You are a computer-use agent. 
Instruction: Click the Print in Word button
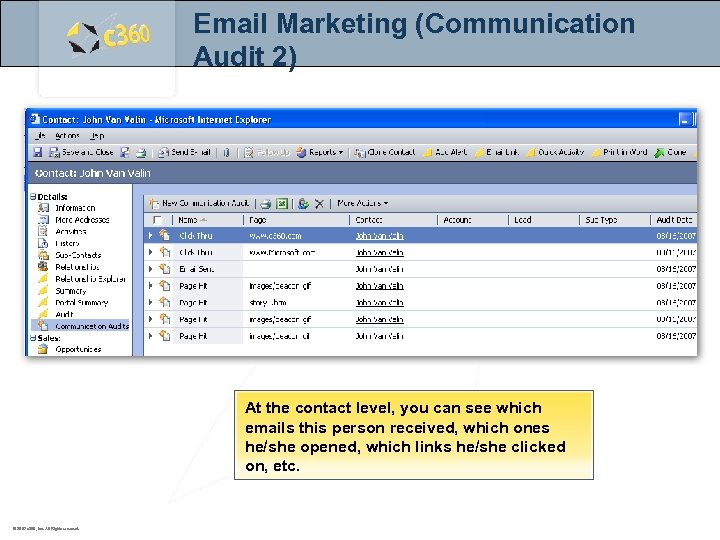coord(619,152)
